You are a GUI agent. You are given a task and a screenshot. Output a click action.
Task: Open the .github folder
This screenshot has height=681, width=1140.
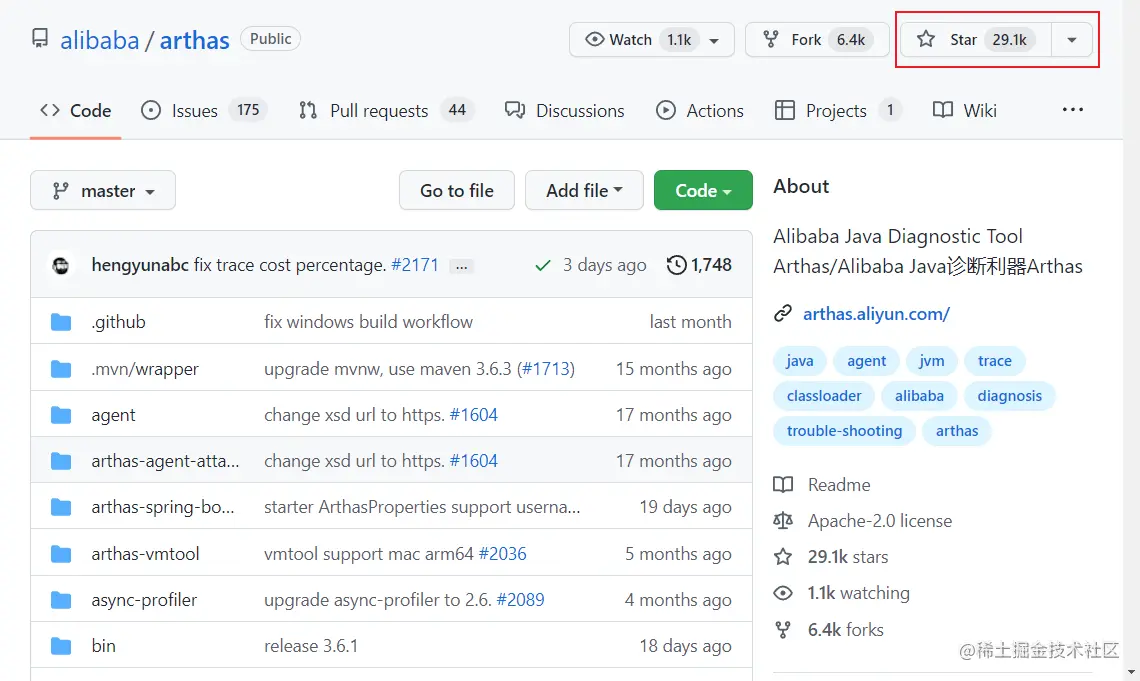[x=119, y=322]
